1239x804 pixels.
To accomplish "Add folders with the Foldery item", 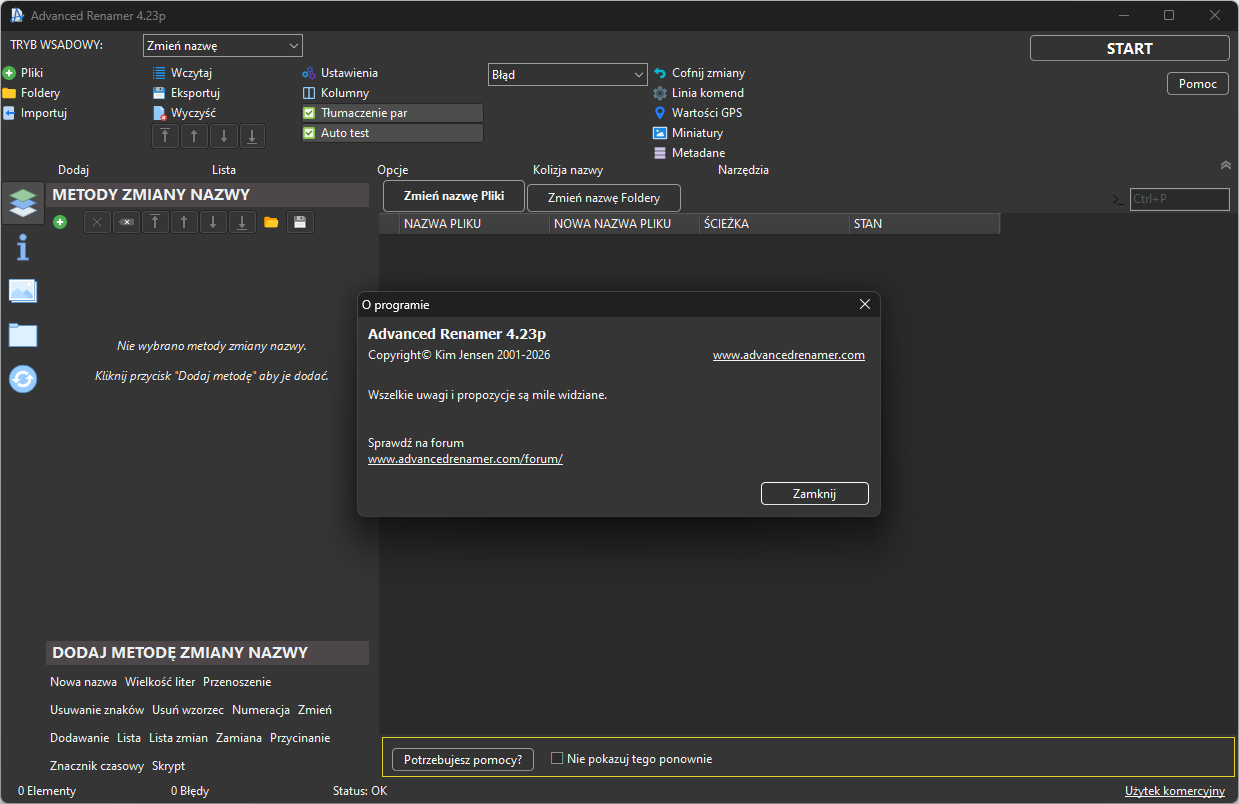I will [31, 93].
